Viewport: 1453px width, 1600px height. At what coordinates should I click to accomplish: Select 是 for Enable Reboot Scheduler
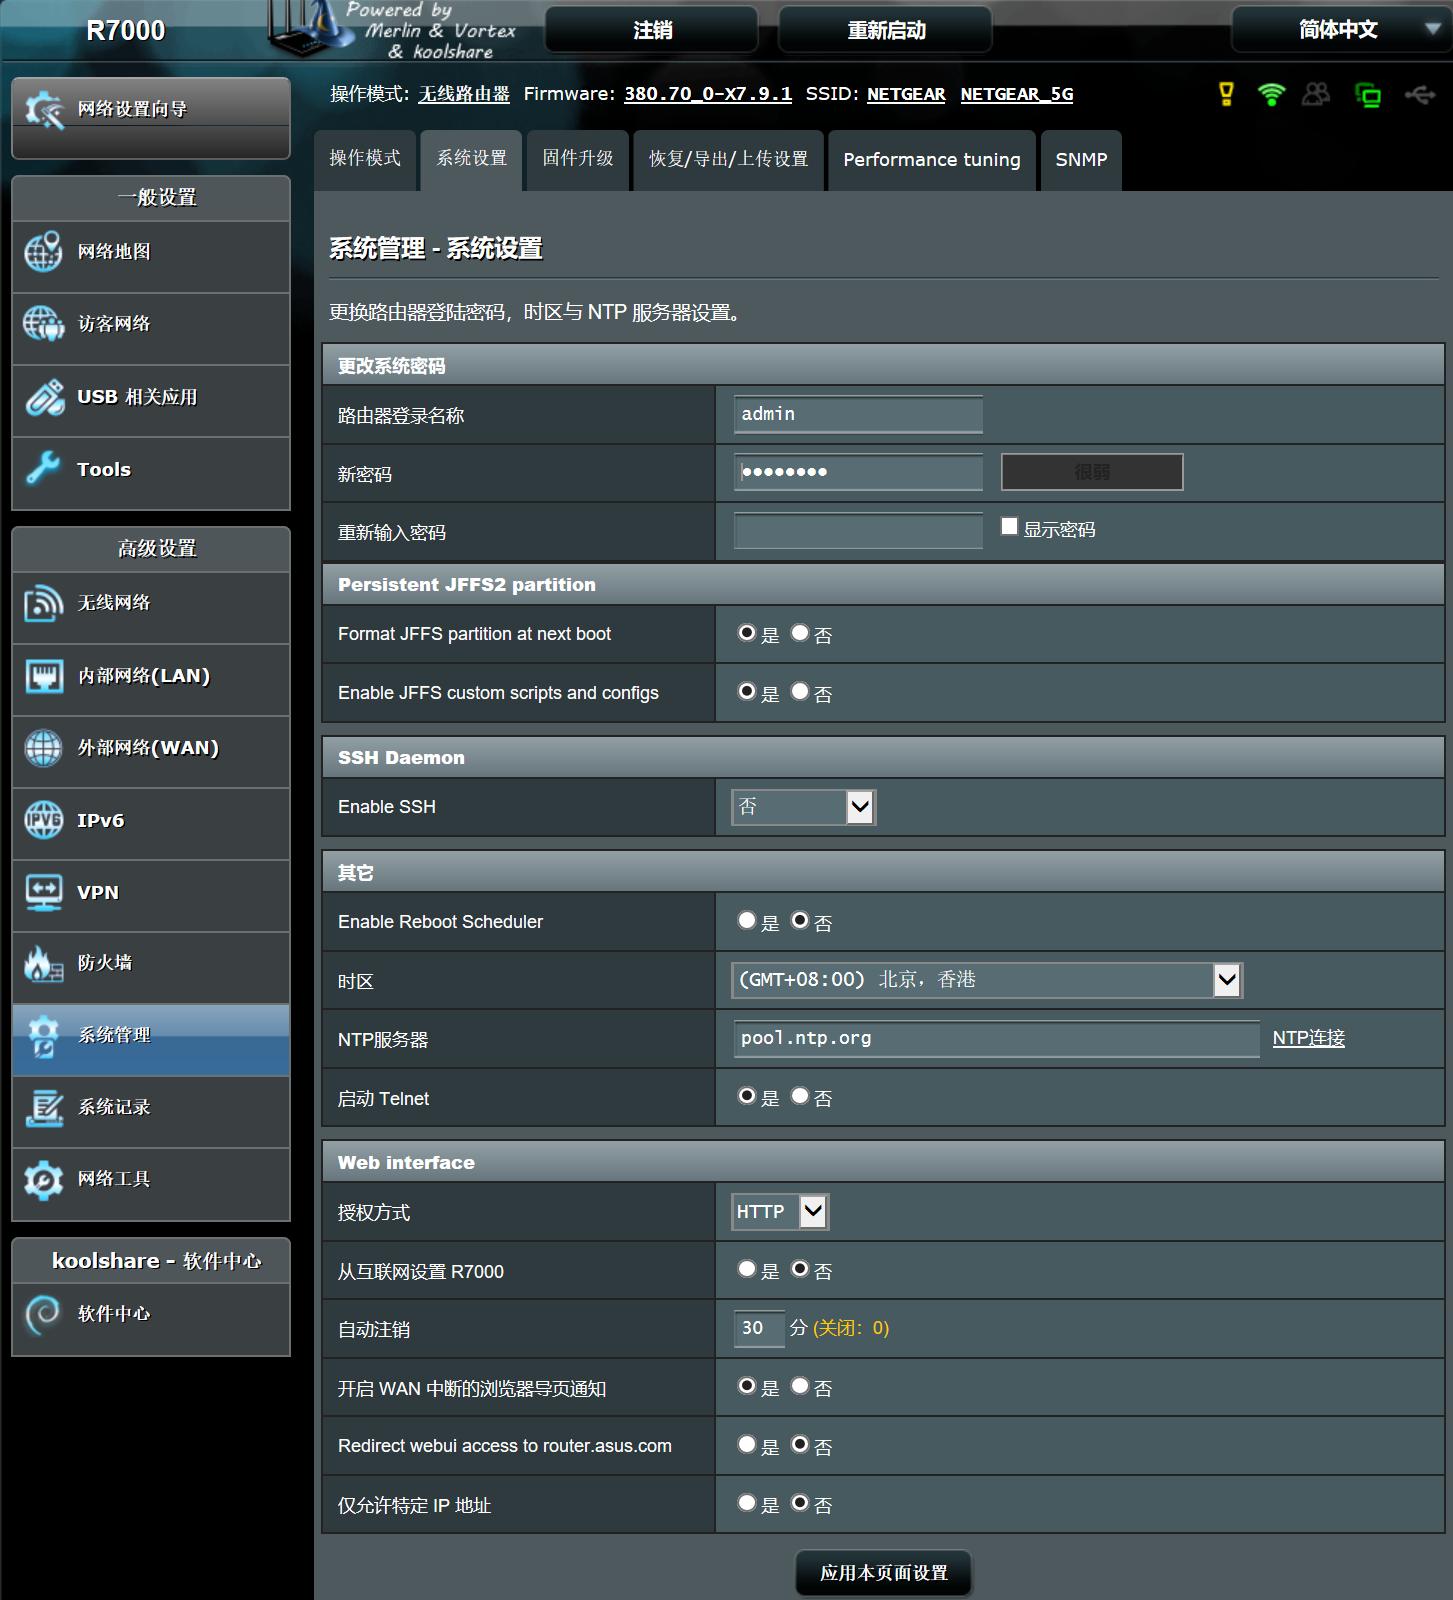pos(747,920)
